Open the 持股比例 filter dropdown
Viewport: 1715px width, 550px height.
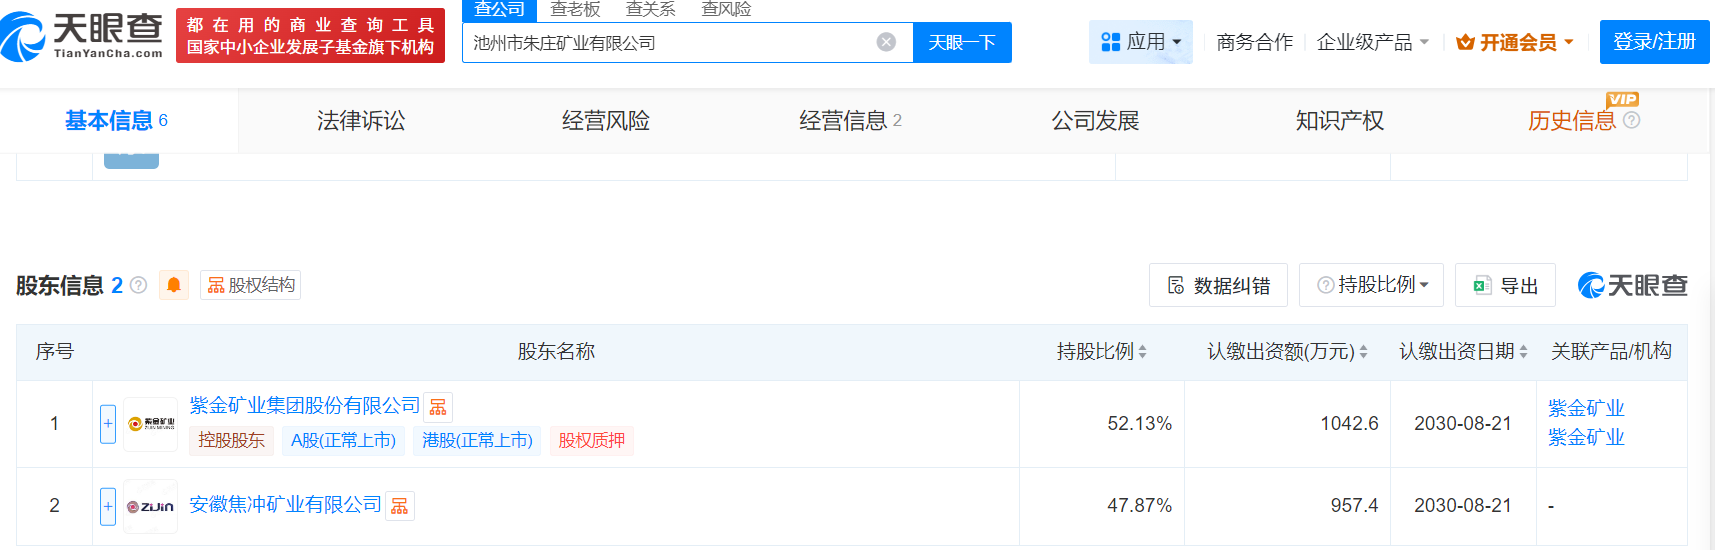[1372, 285]
